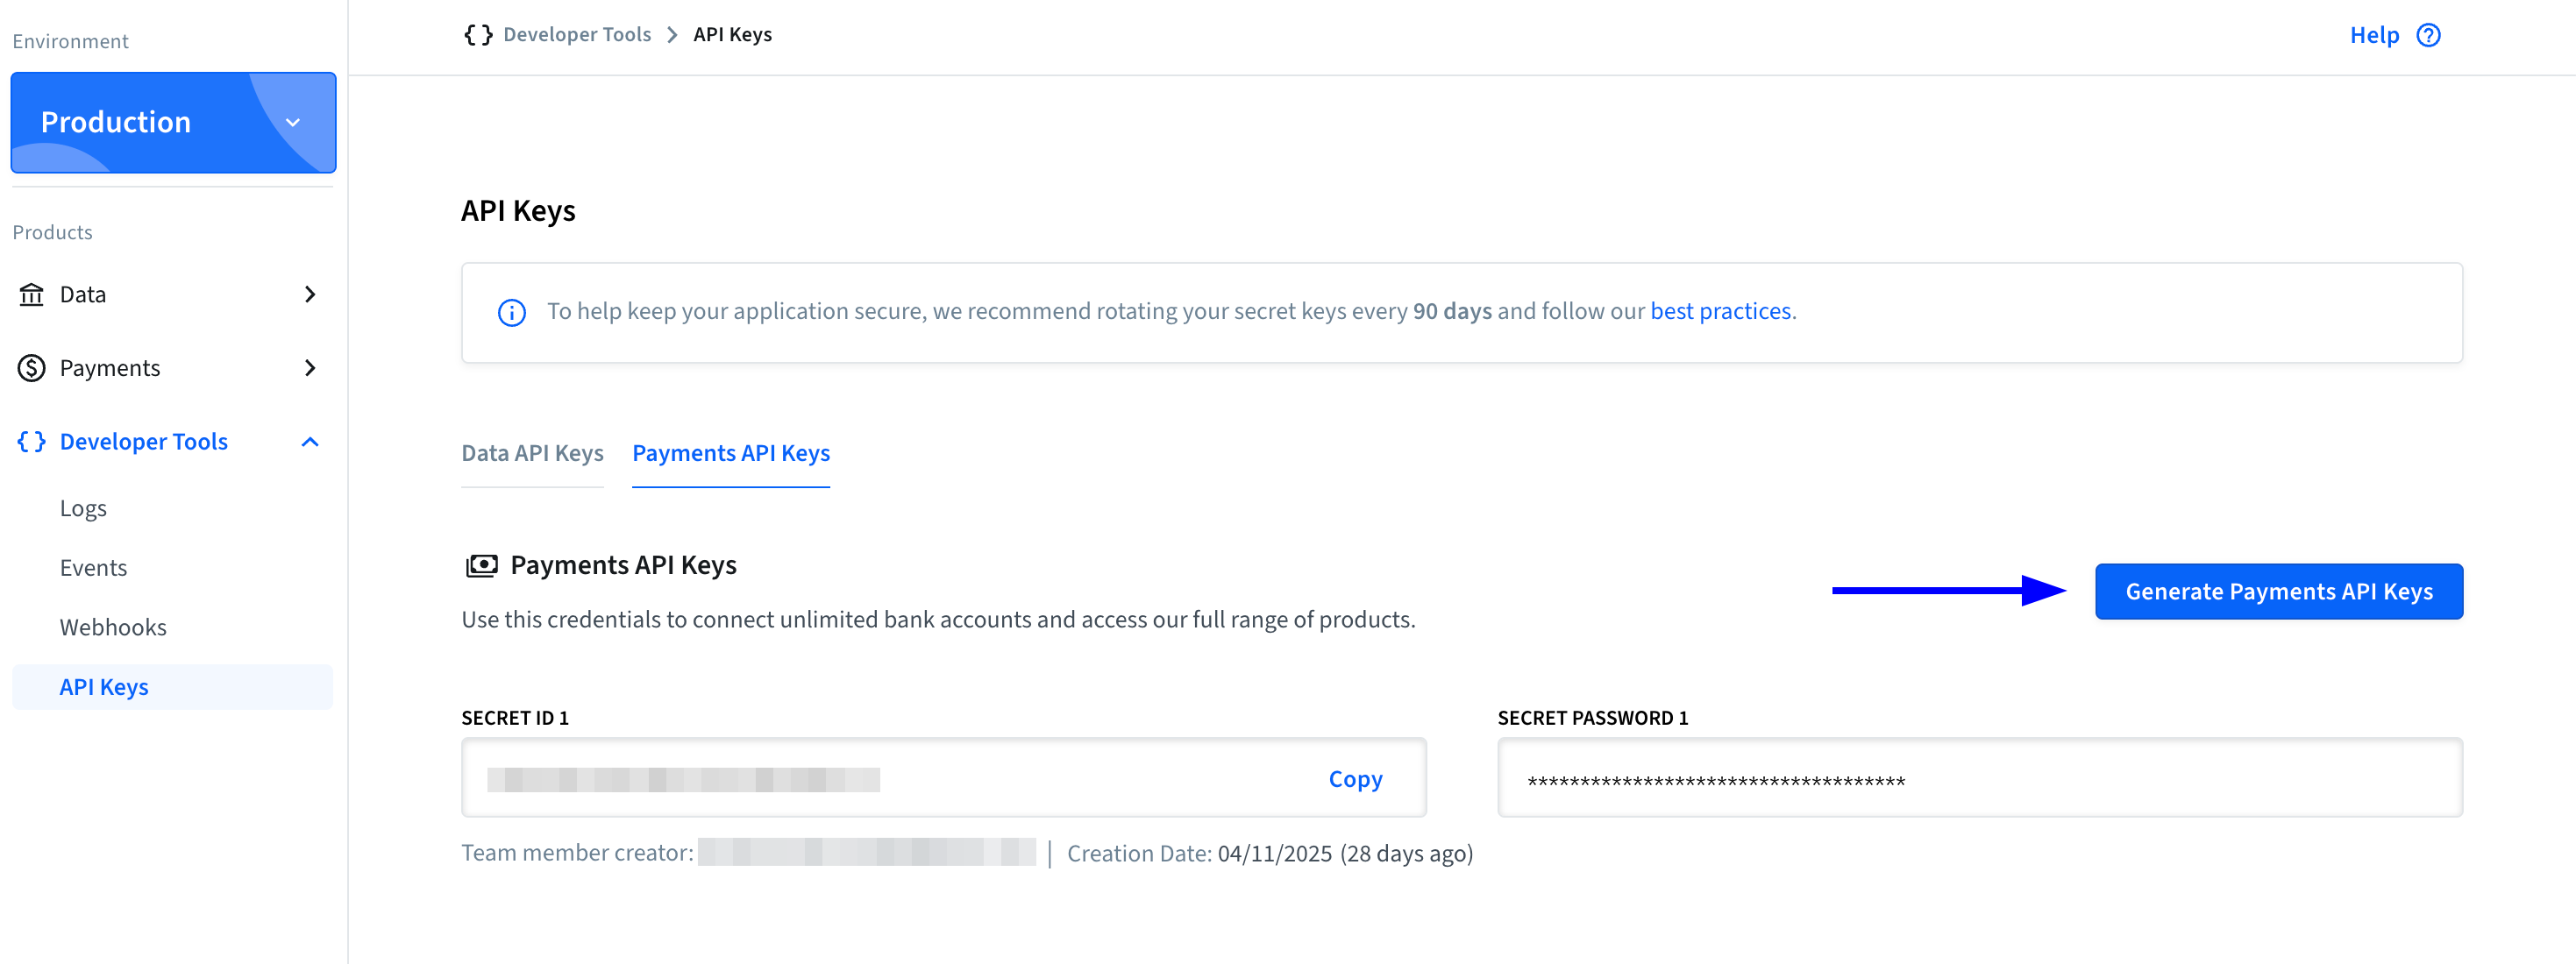This screenshot has width=2576, height=964.
Task: Open Webhooks in the sidebar
Action: coord(113,627)
